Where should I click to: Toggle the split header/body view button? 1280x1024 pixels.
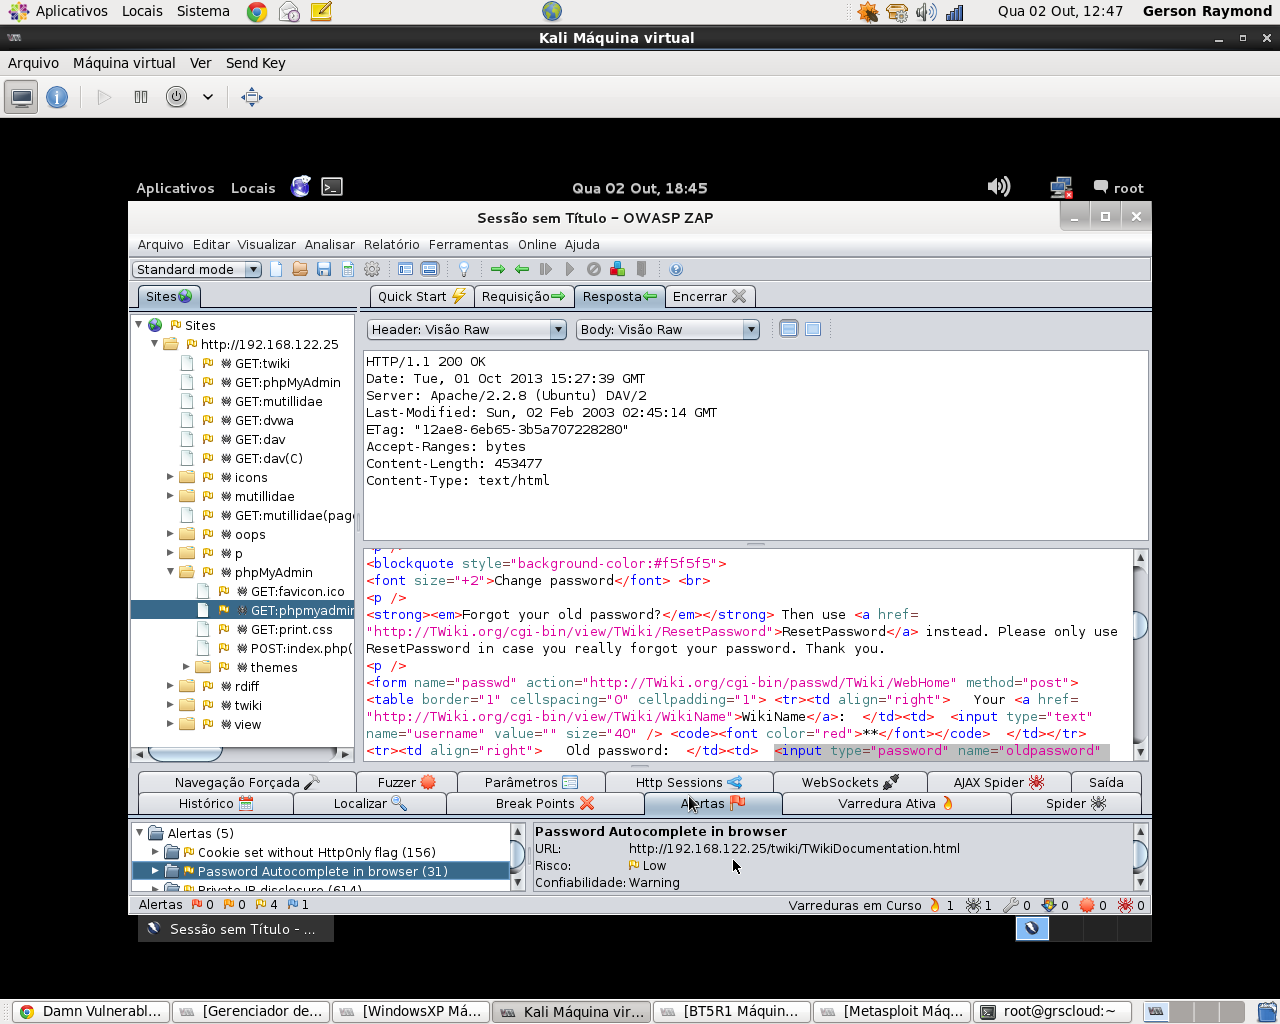[x=789, y=329]
